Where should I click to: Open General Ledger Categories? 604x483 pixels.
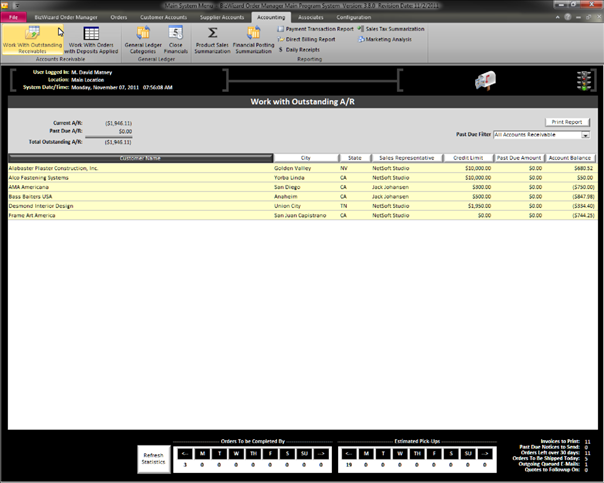click(x=143, y=40)
